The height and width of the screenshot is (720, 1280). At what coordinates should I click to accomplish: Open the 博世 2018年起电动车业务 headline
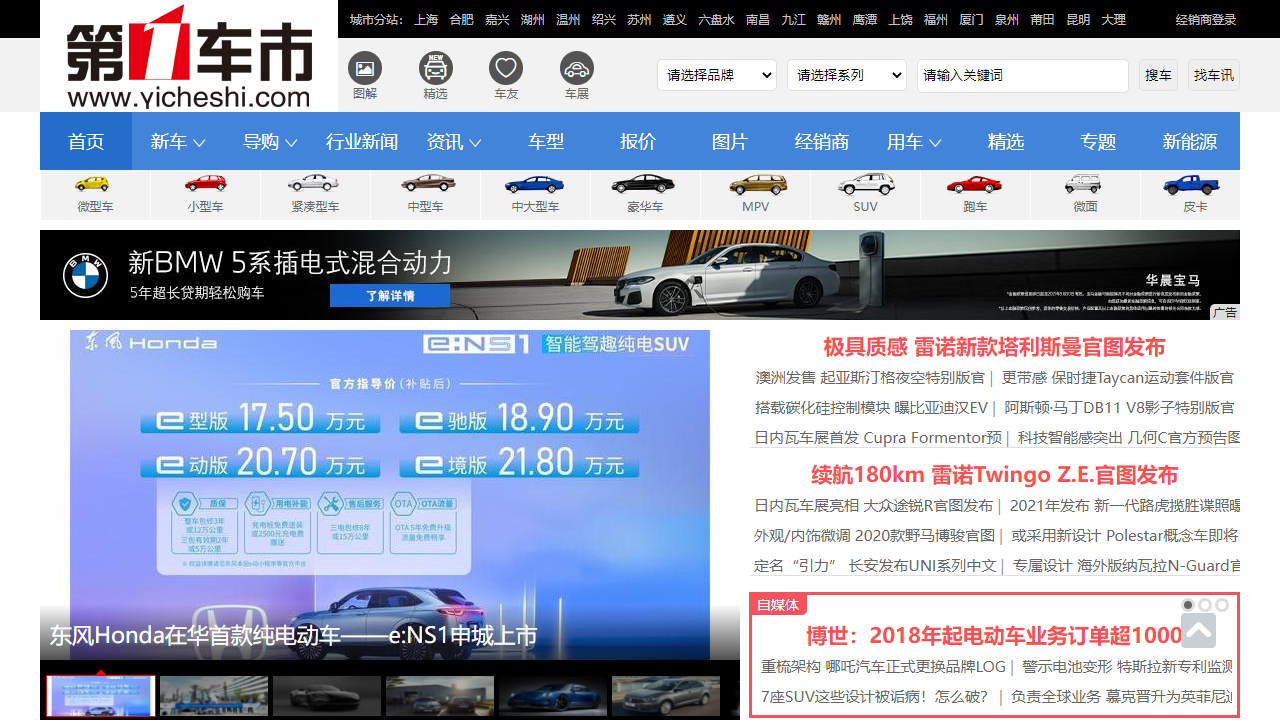click(x=994, y=636)
